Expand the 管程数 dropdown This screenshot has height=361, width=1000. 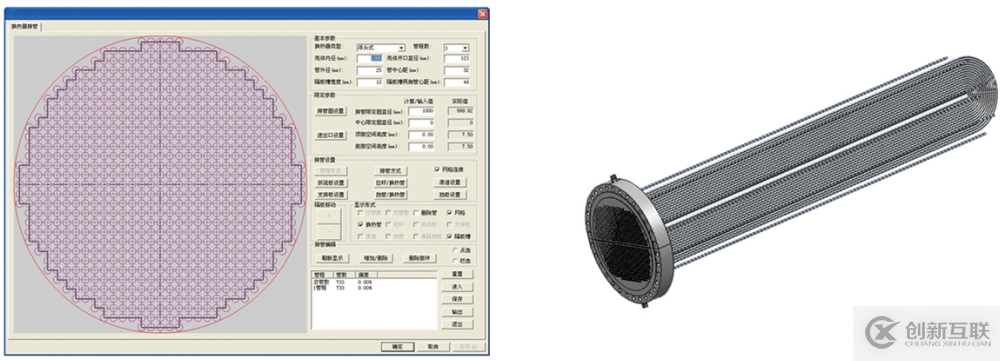tap(457, 47)
